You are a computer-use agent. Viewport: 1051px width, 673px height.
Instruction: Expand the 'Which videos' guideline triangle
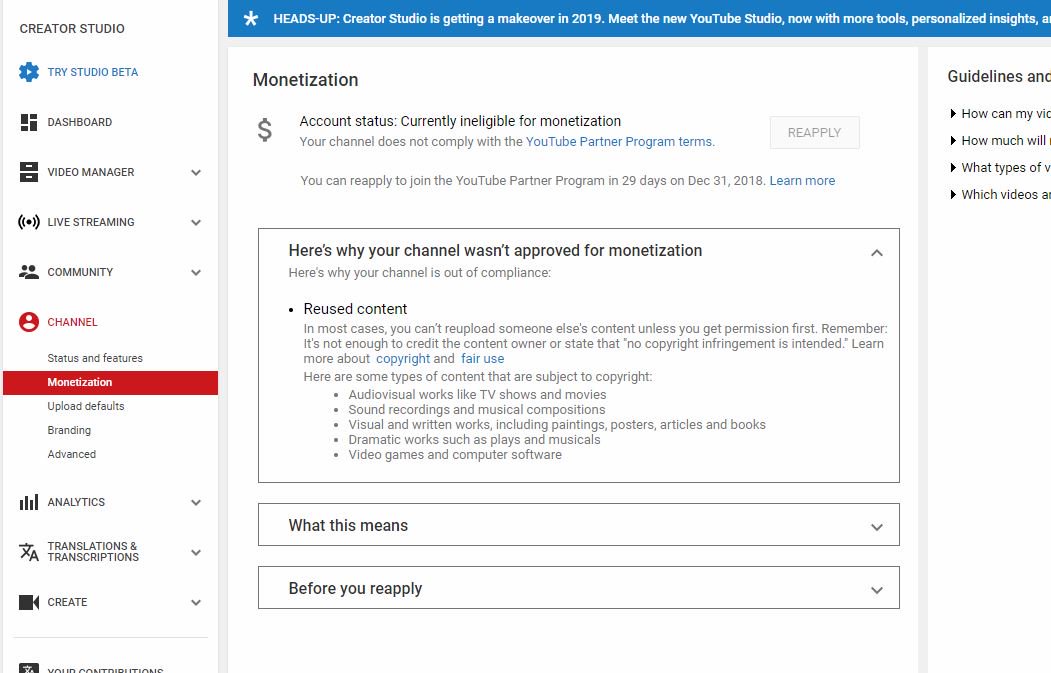(953, 194)
